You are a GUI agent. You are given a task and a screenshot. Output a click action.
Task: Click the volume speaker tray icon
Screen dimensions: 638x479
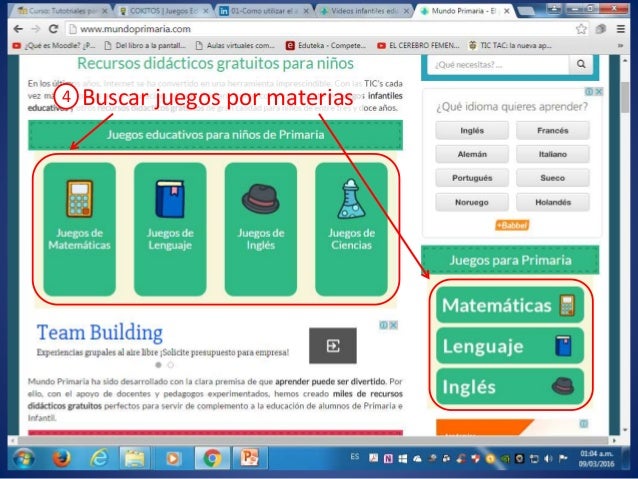pyautogui.click(x=548, y=459)
